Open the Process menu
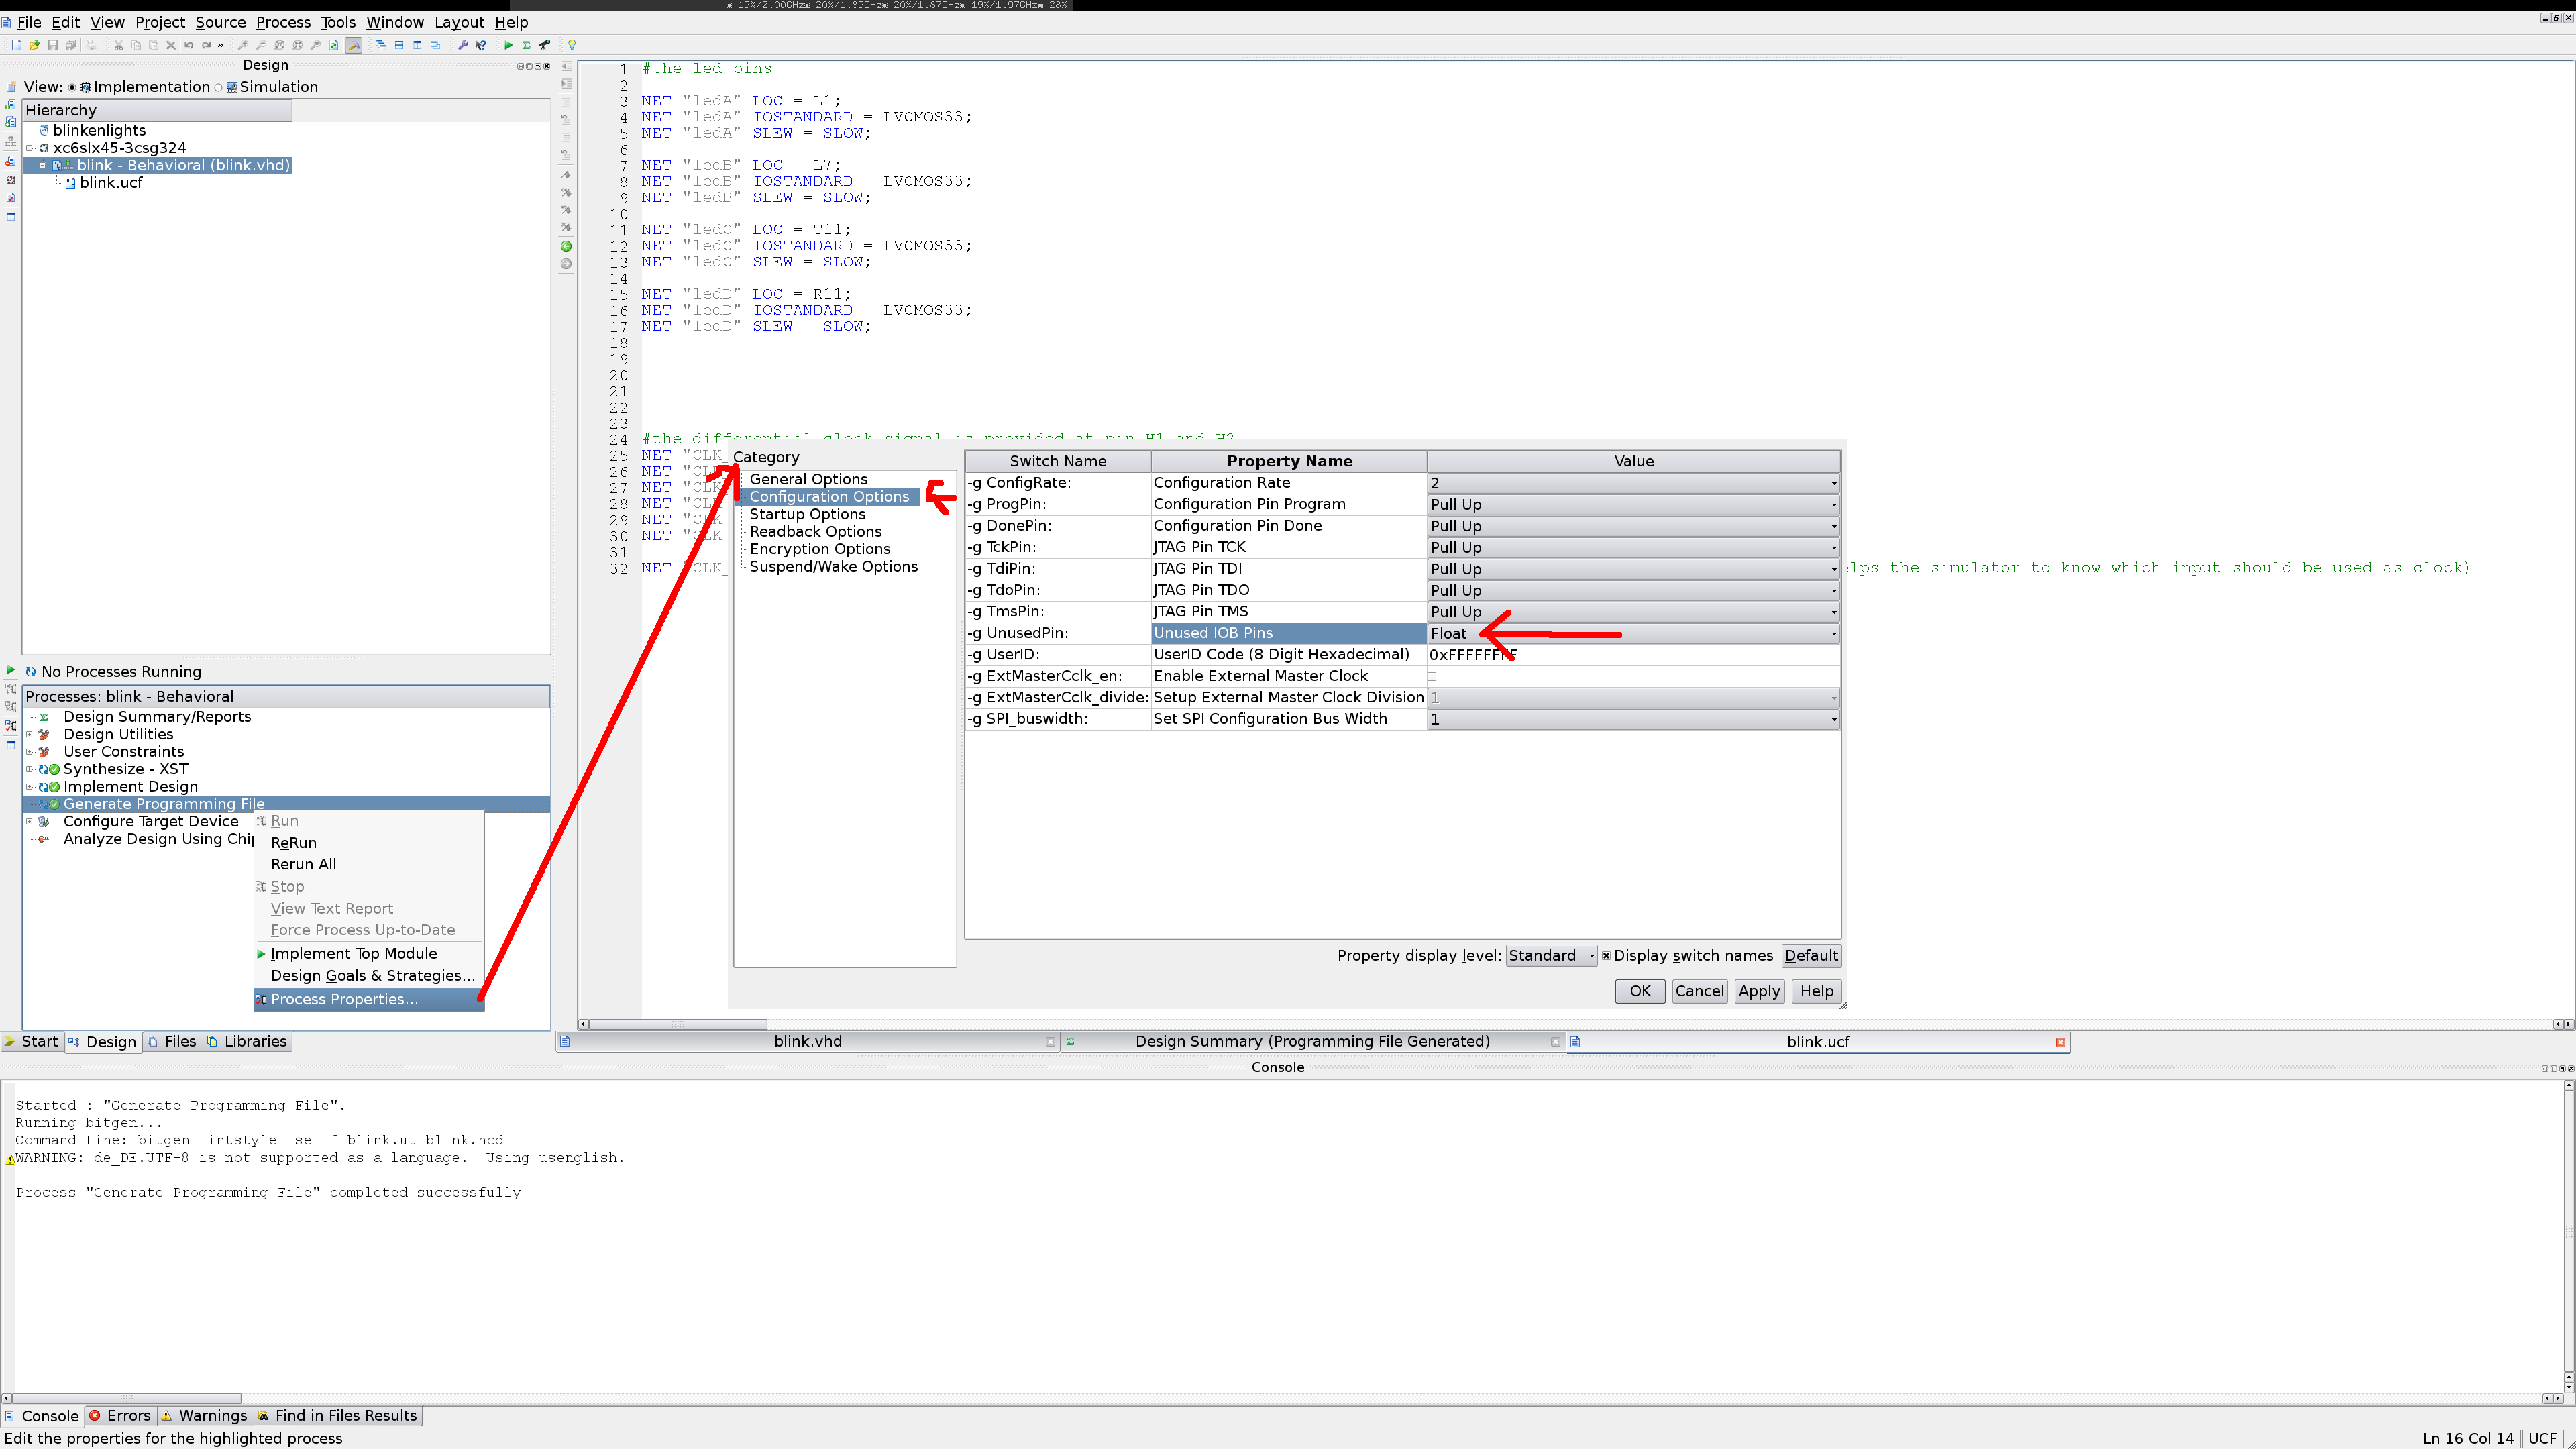 [x=283, y=22]
